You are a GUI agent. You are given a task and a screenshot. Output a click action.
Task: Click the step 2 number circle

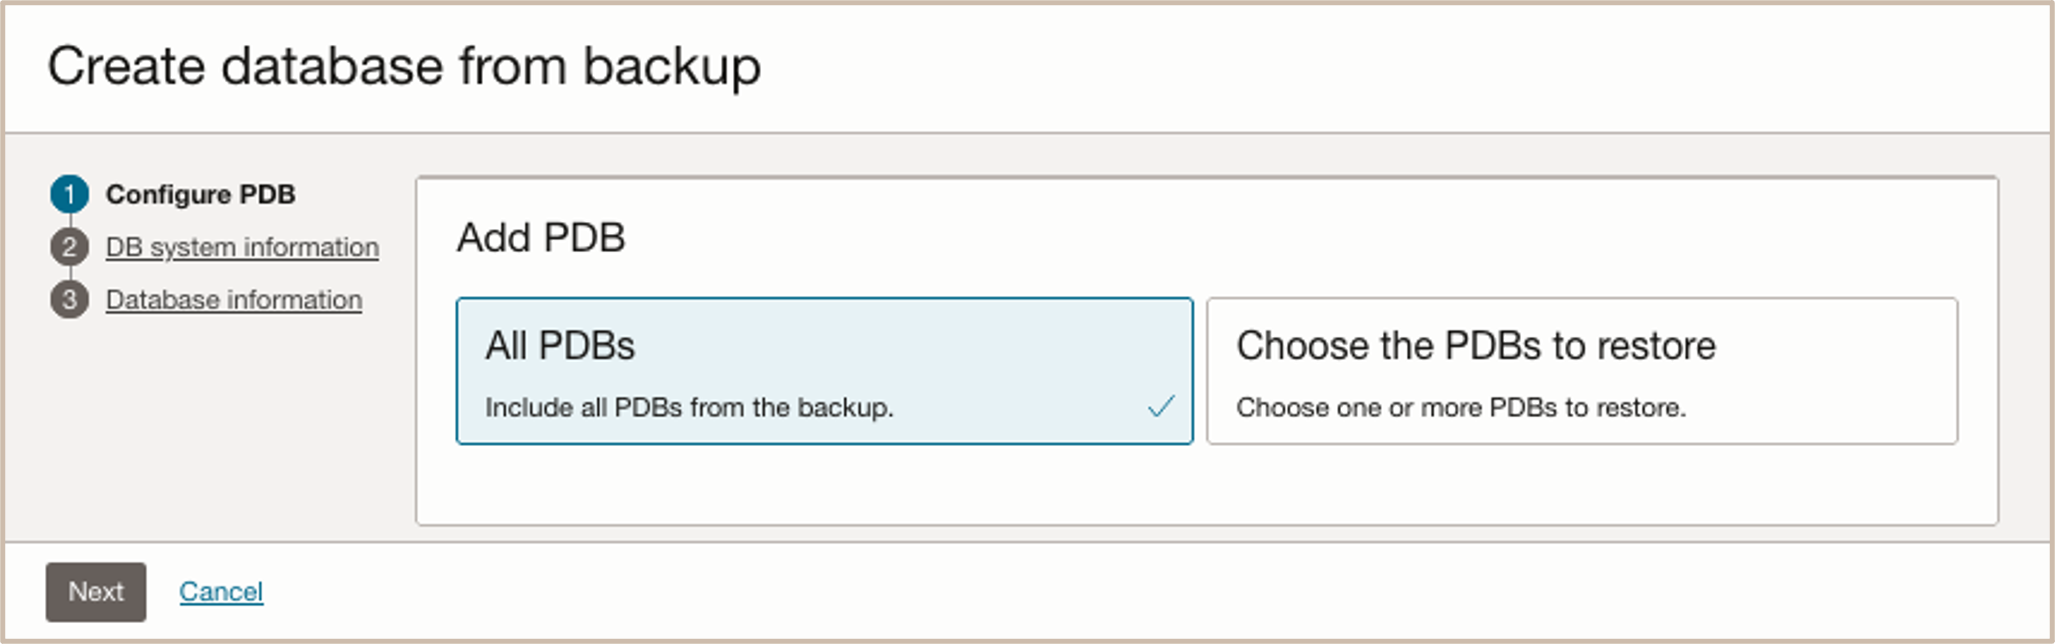[x=69, y=247]
